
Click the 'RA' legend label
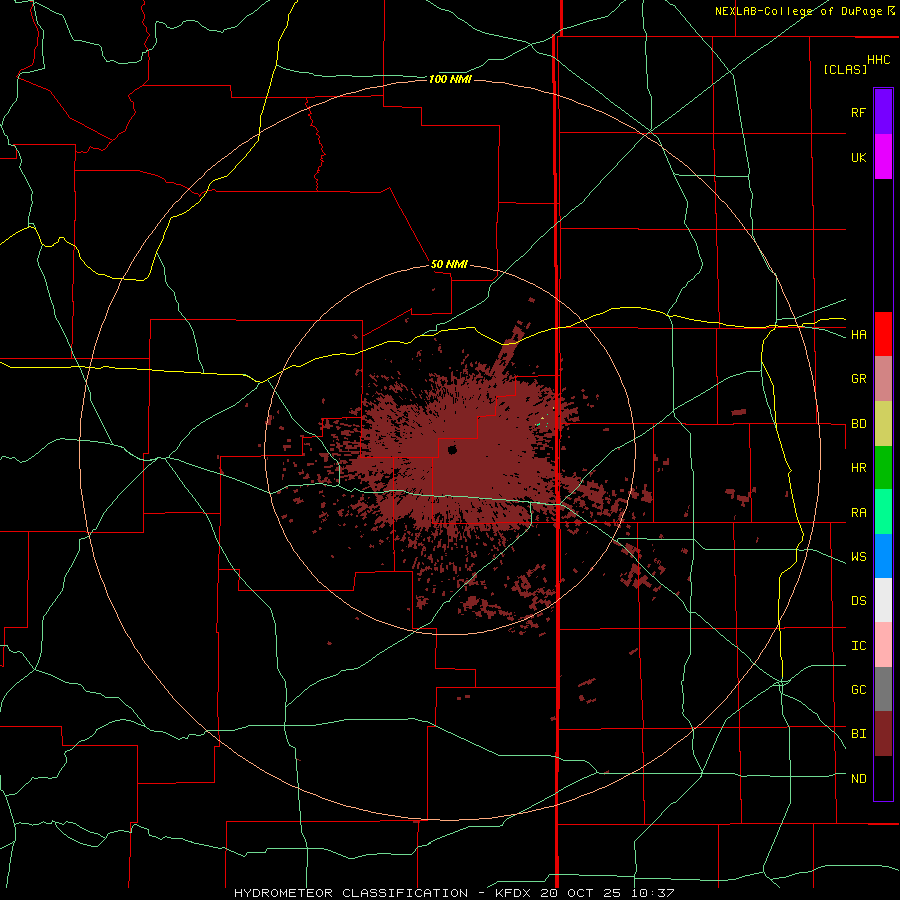858,513
